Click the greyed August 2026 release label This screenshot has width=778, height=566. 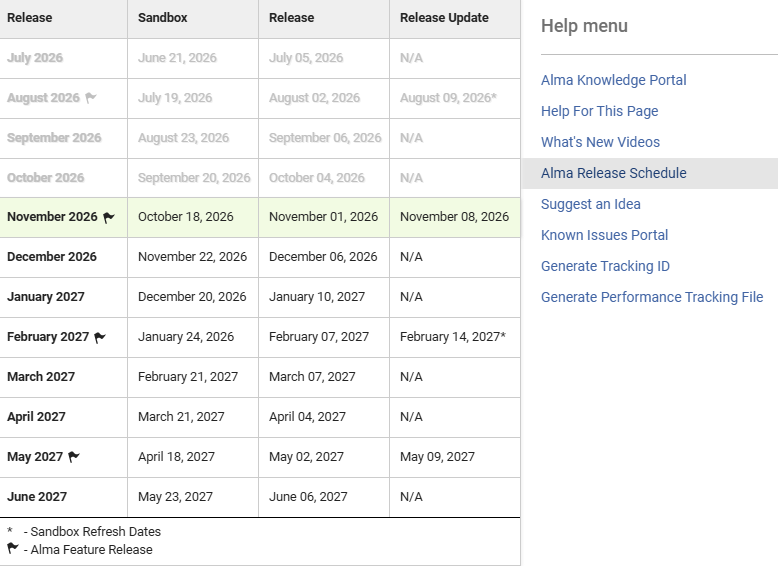(x=43, y=98)
